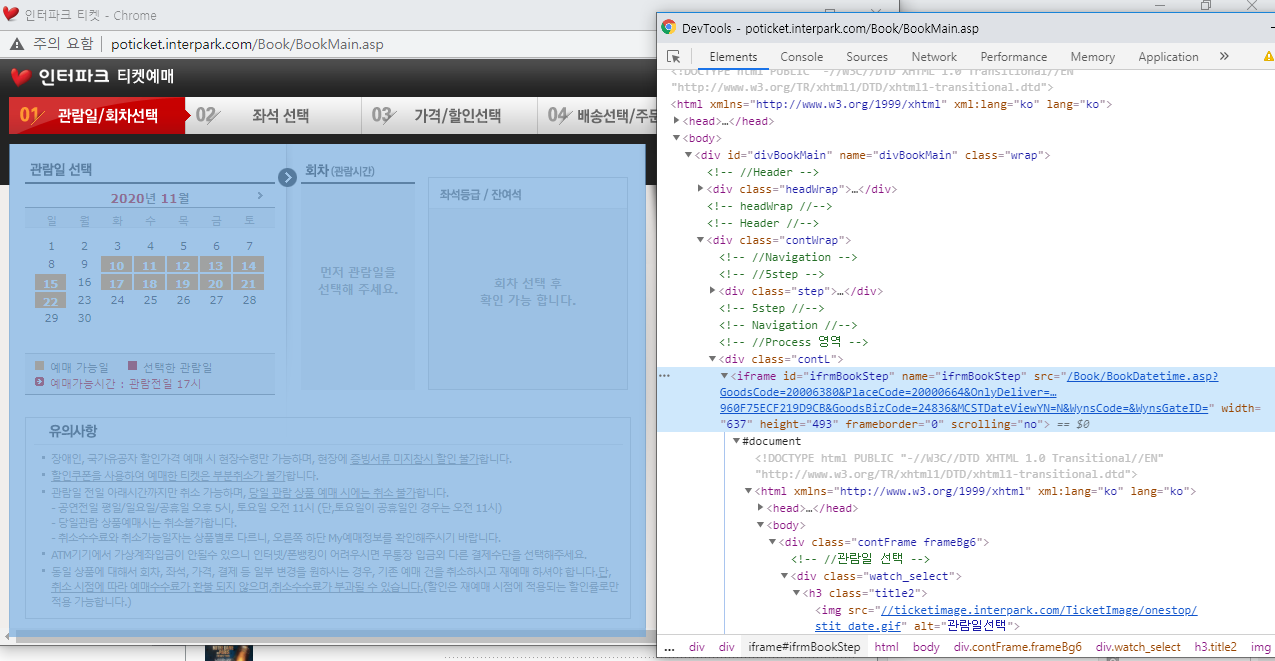Screen dimensions: 1275x661
Task: Pick available date 10 in calendar
Action: [x=117, y=265]
